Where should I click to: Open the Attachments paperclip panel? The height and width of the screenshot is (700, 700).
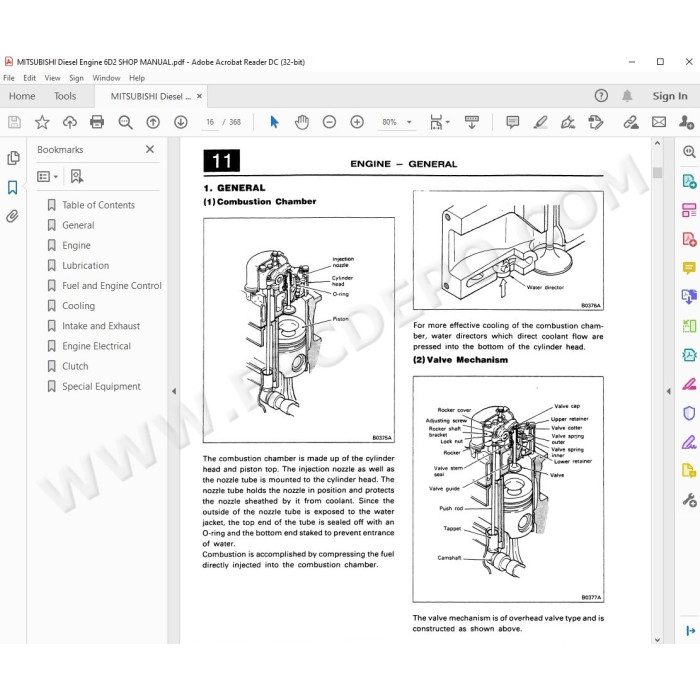(12, 217)
